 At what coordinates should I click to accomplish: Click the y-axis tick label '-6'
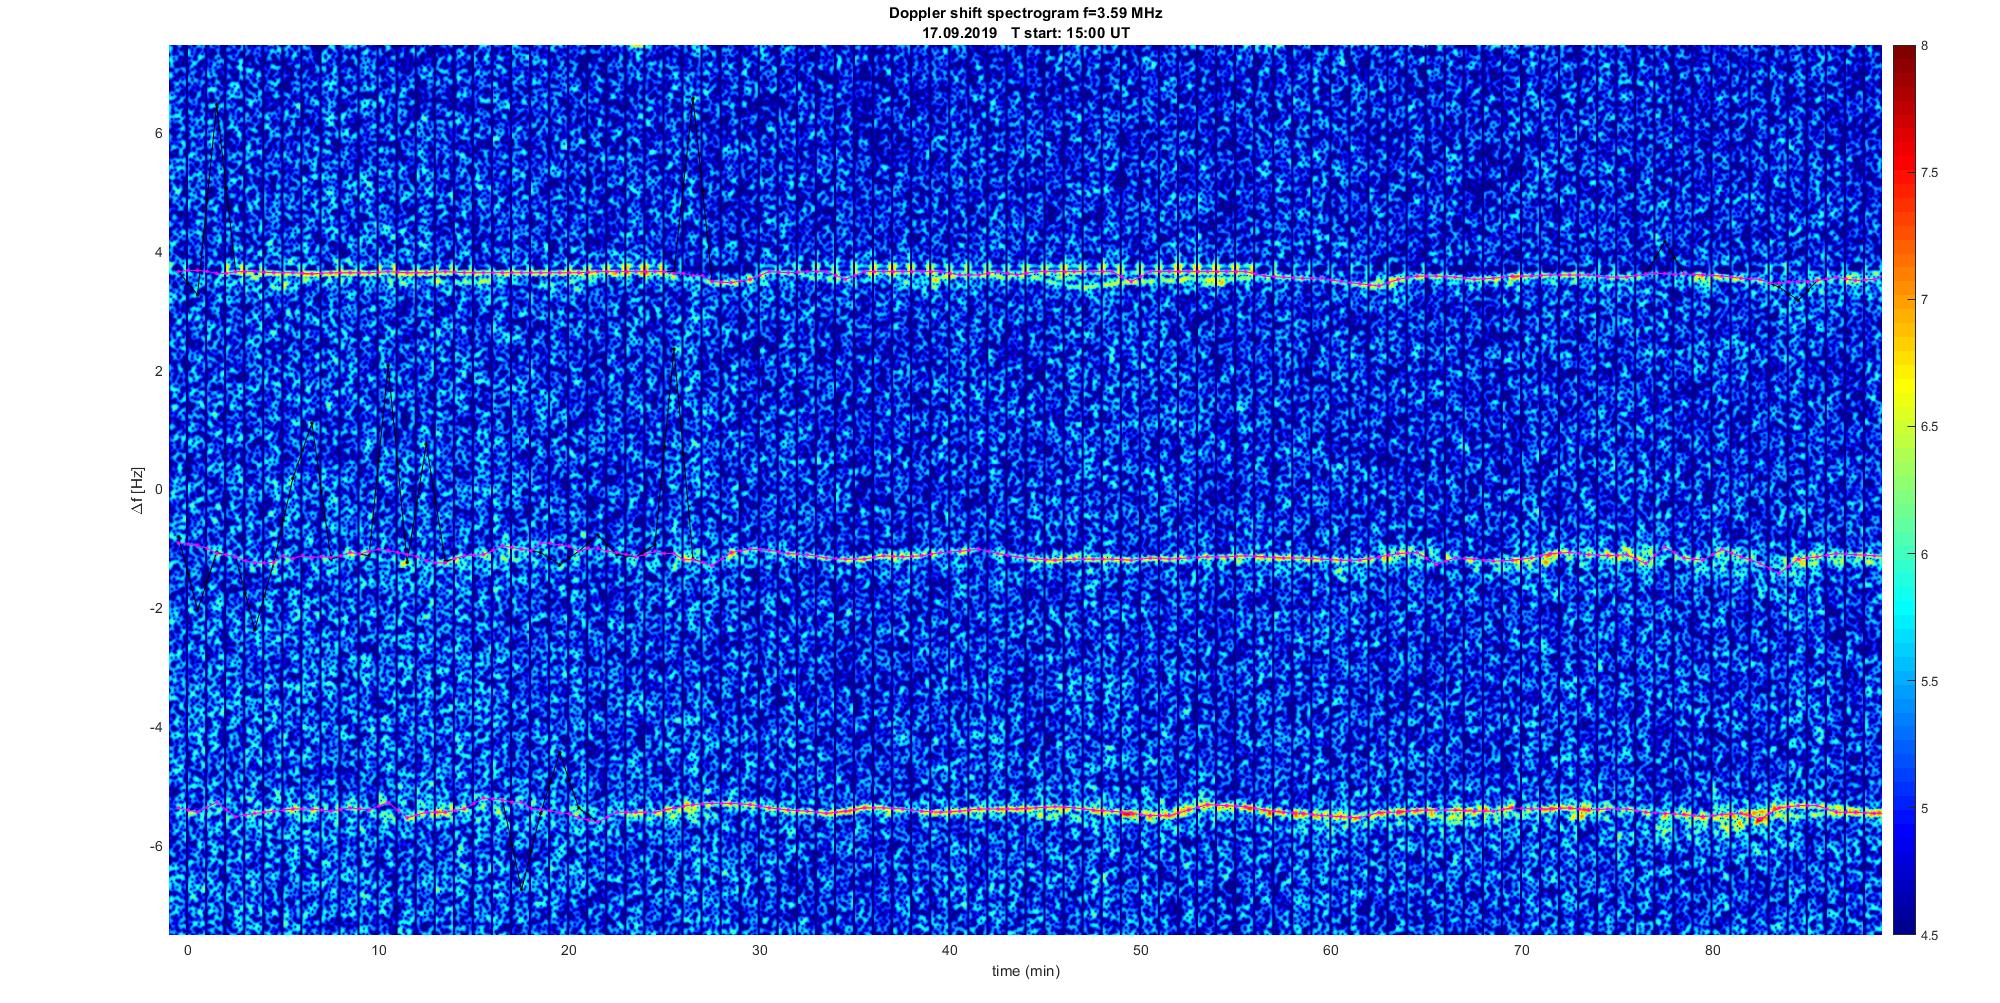point(157,847)
